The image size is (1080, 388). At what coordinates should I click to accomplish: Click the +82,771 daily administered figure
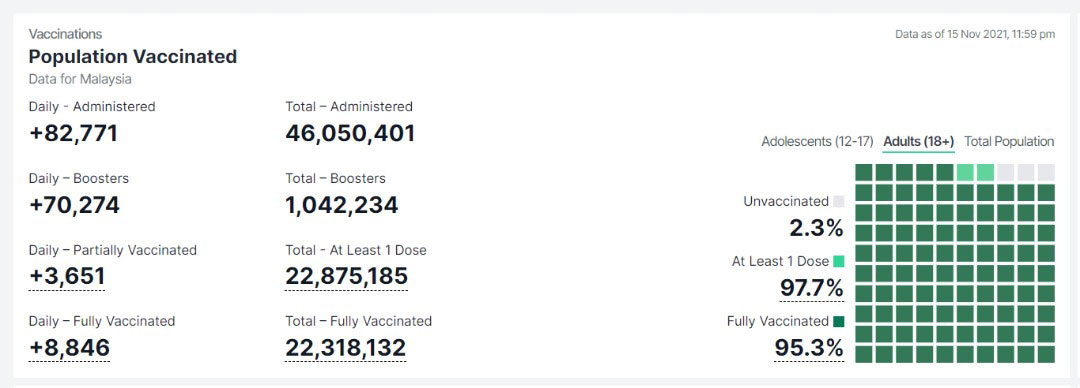[73, 133]
